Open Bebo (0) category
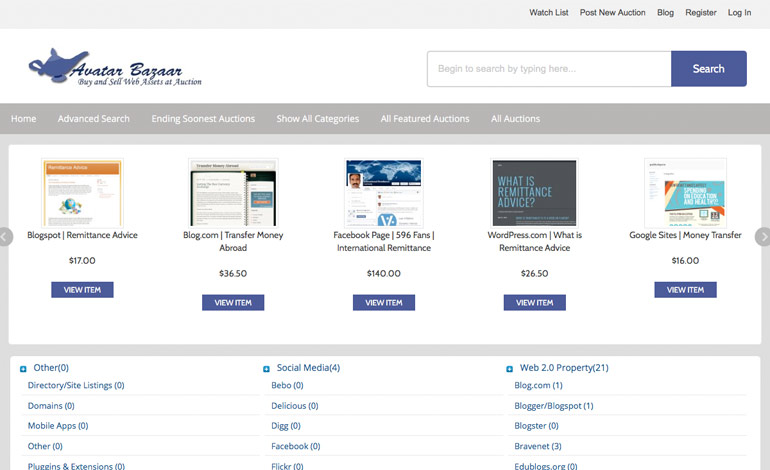 click(287, 386)
